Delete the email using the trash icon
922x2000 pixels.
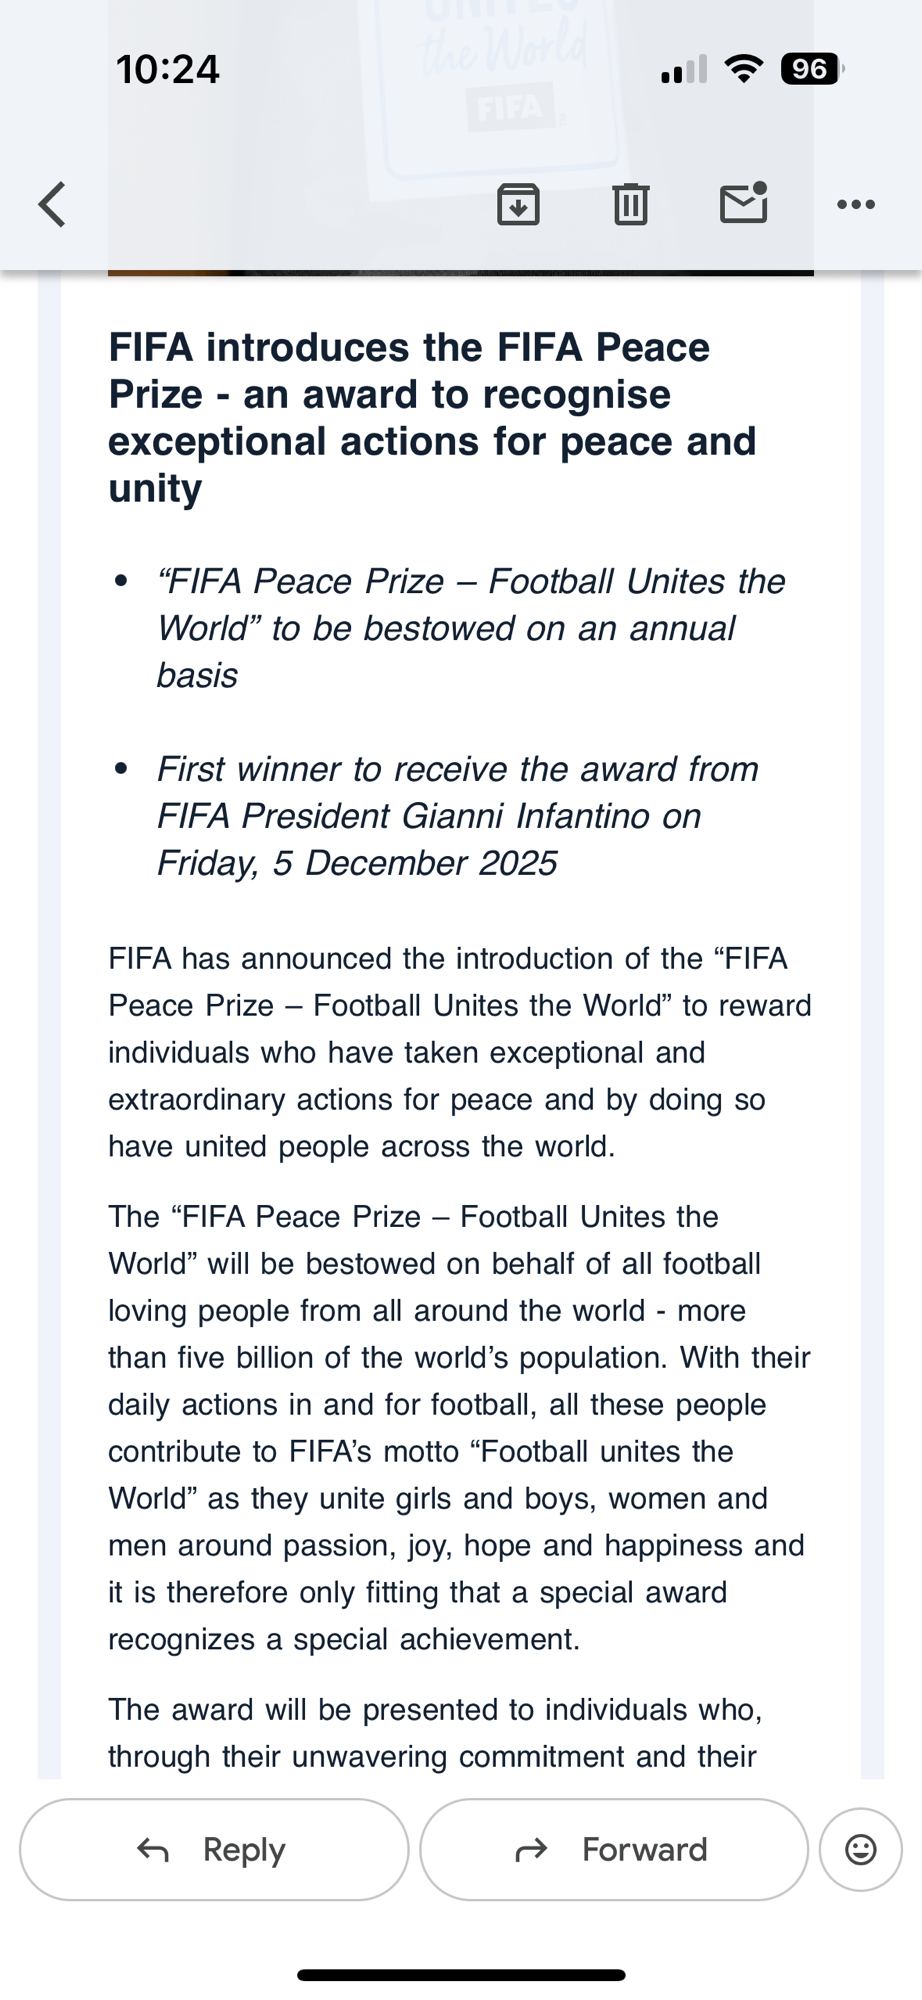coord(630,204)
